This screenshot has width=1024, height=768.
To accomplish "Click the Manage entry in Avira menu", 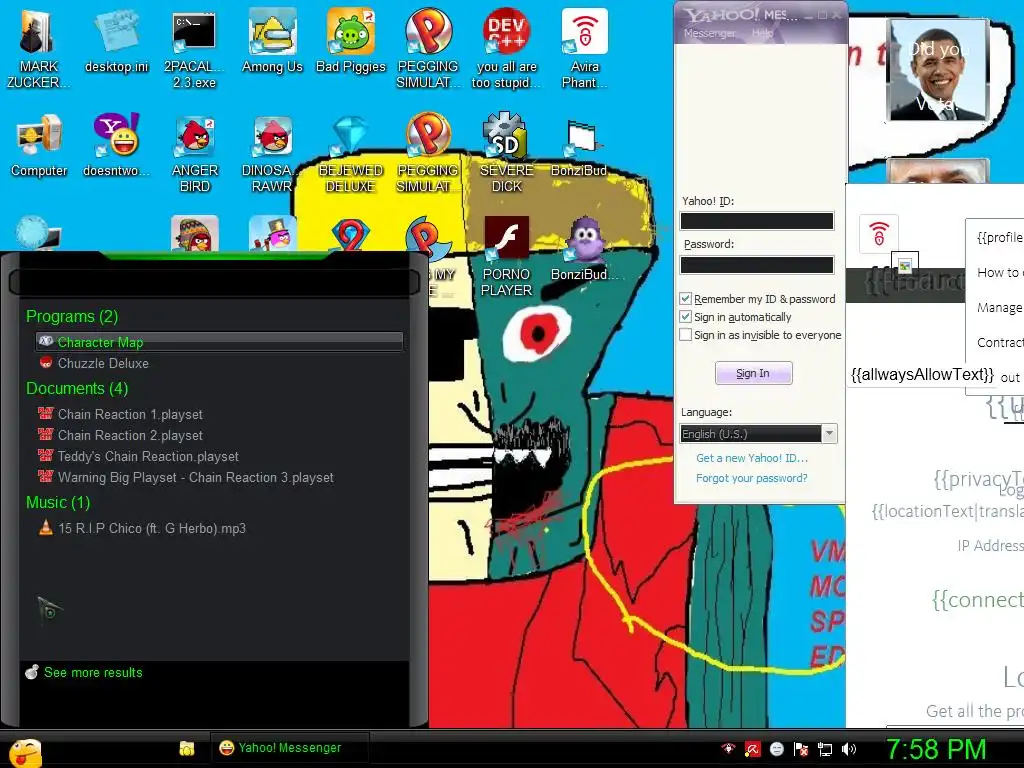I will click(999, 307).
